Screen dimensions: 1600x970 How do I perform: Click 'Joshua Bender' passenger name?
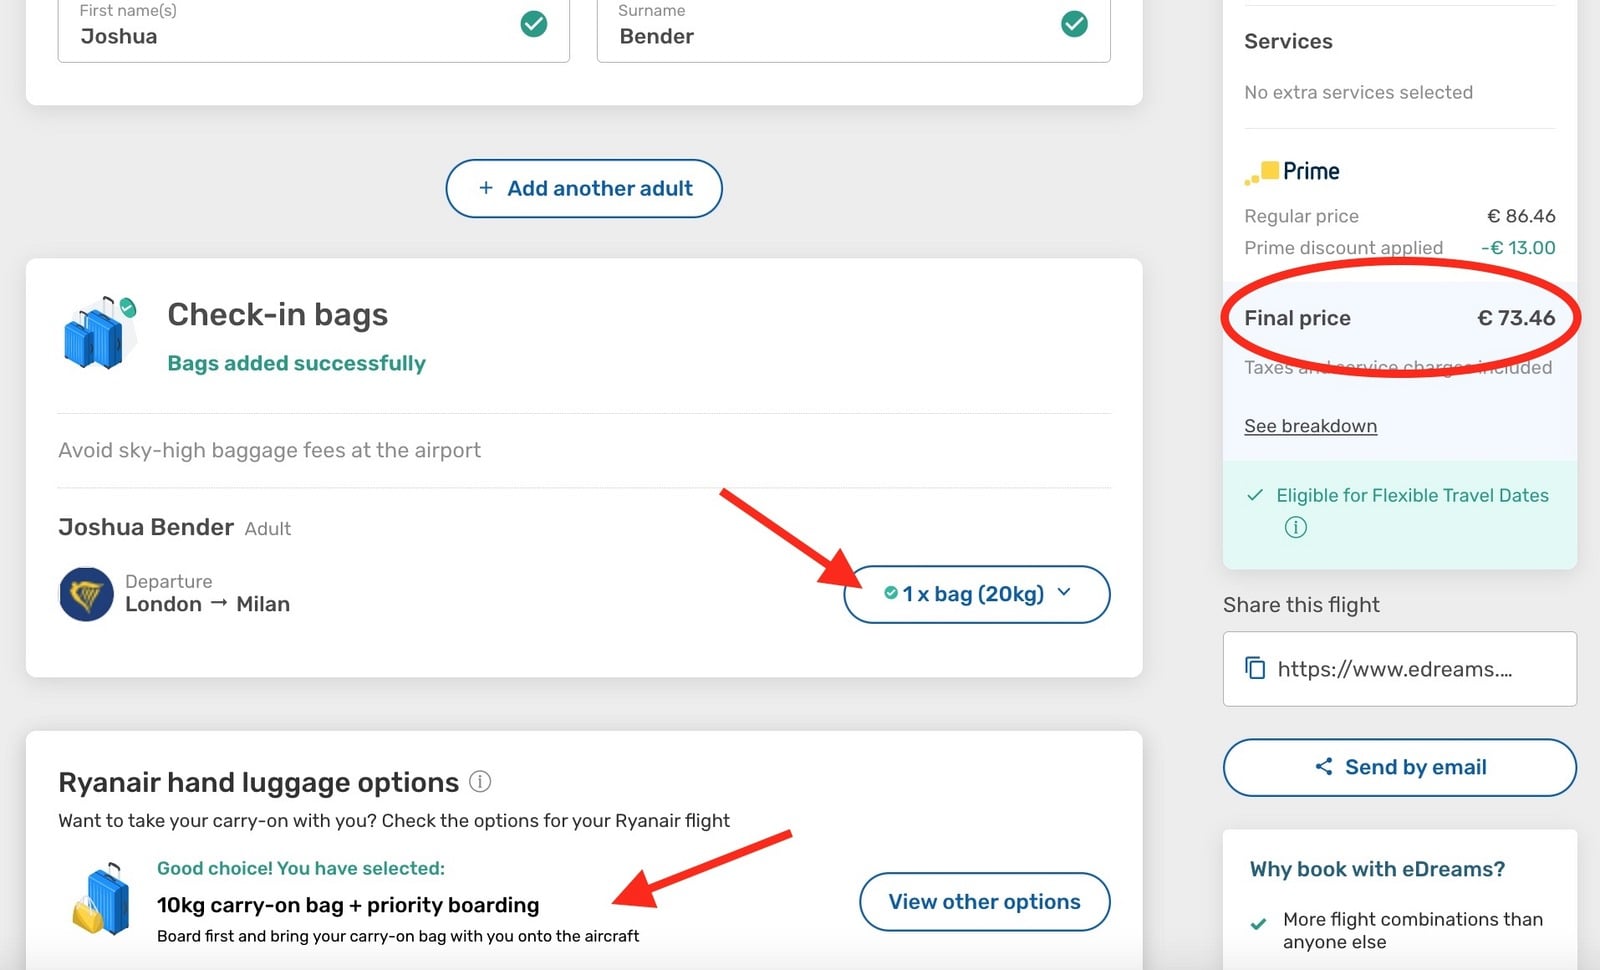pyautogui.click(x=146, y=527)
